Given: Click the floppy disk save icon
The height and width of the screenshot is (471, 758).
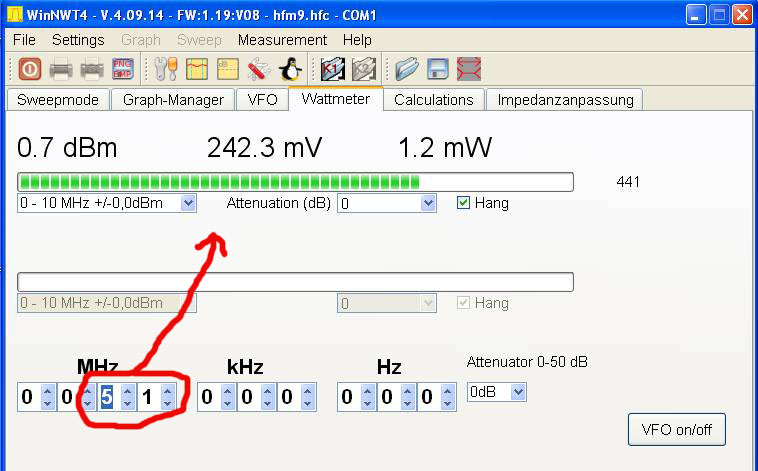Looking at the screenshot, I should [437, 69].
